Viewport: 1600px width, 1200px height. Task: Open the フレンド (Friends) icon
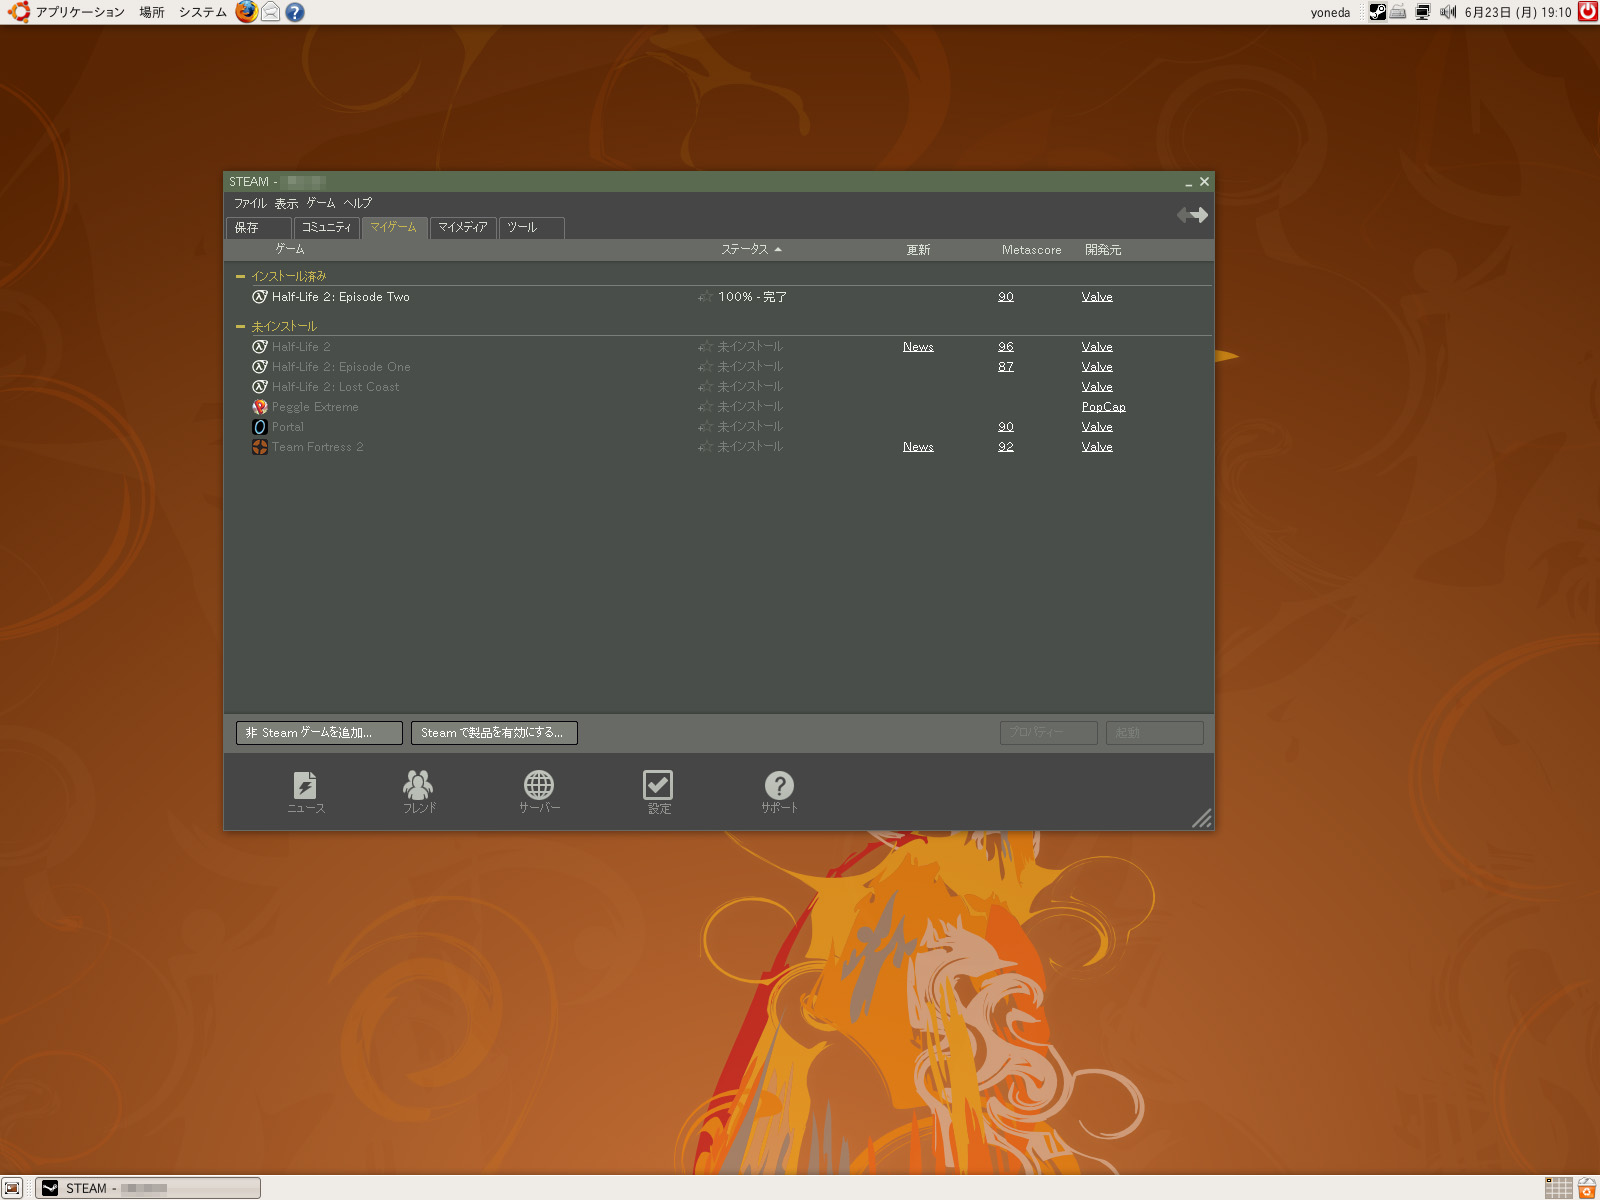coord(418,791)
